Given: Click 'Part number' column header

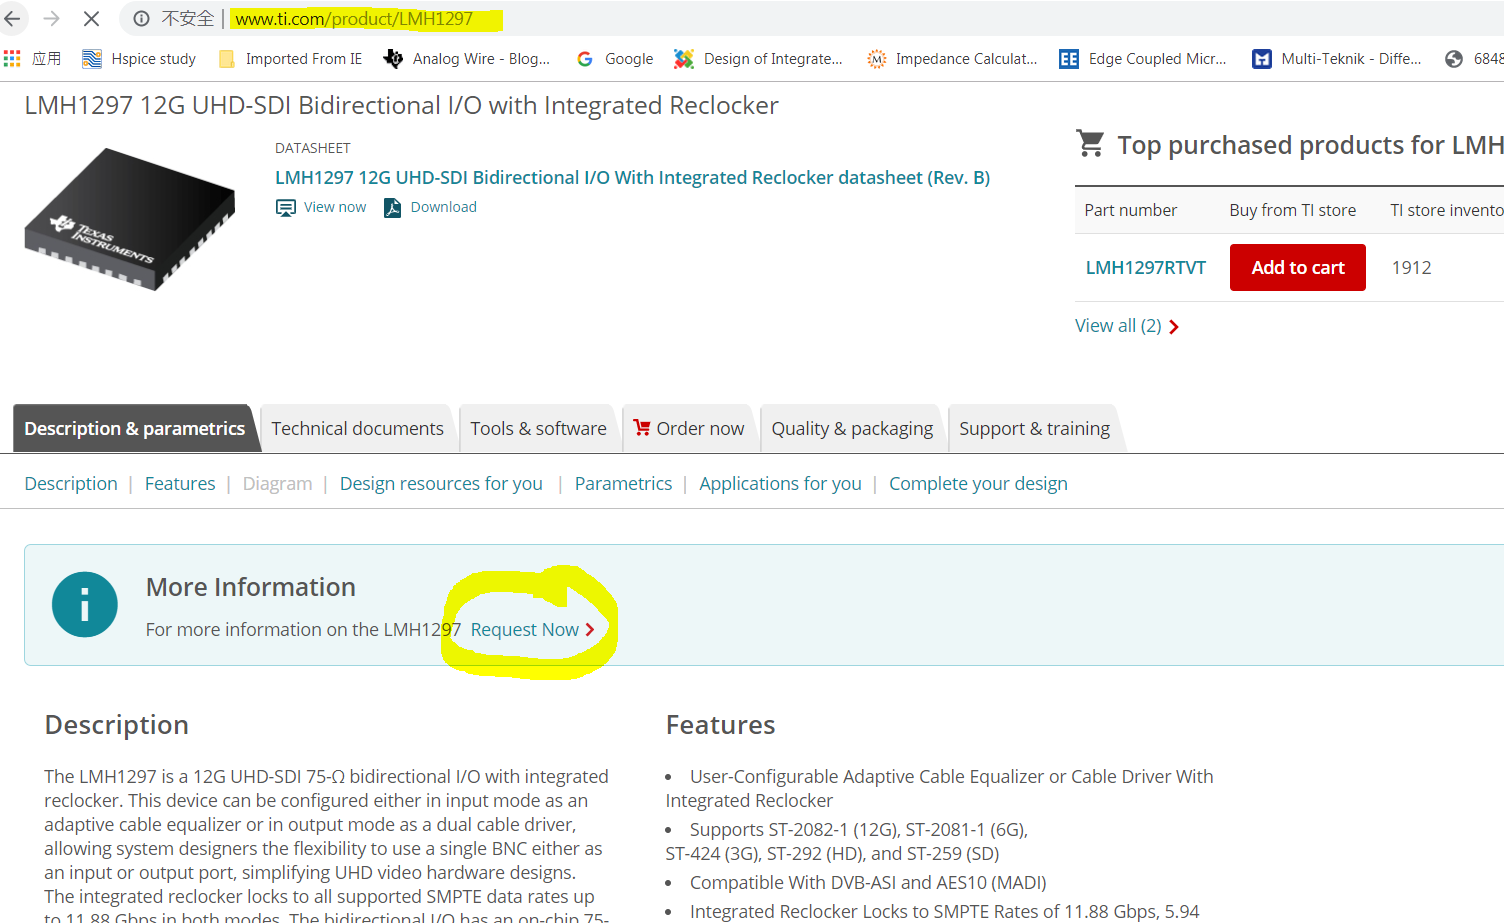Looking at the screenshot, I should click(x=1130, y=210).
